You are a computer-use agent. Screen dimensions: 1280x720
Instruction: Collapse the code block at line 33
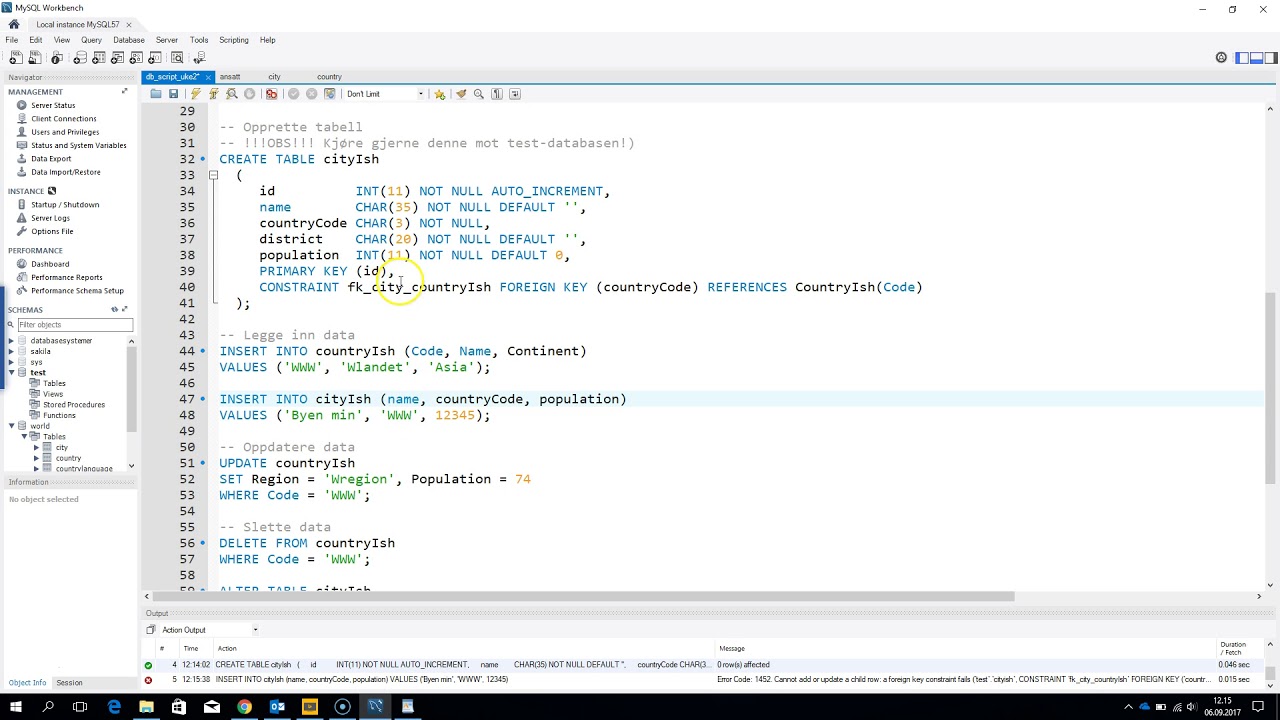(213, 175)
